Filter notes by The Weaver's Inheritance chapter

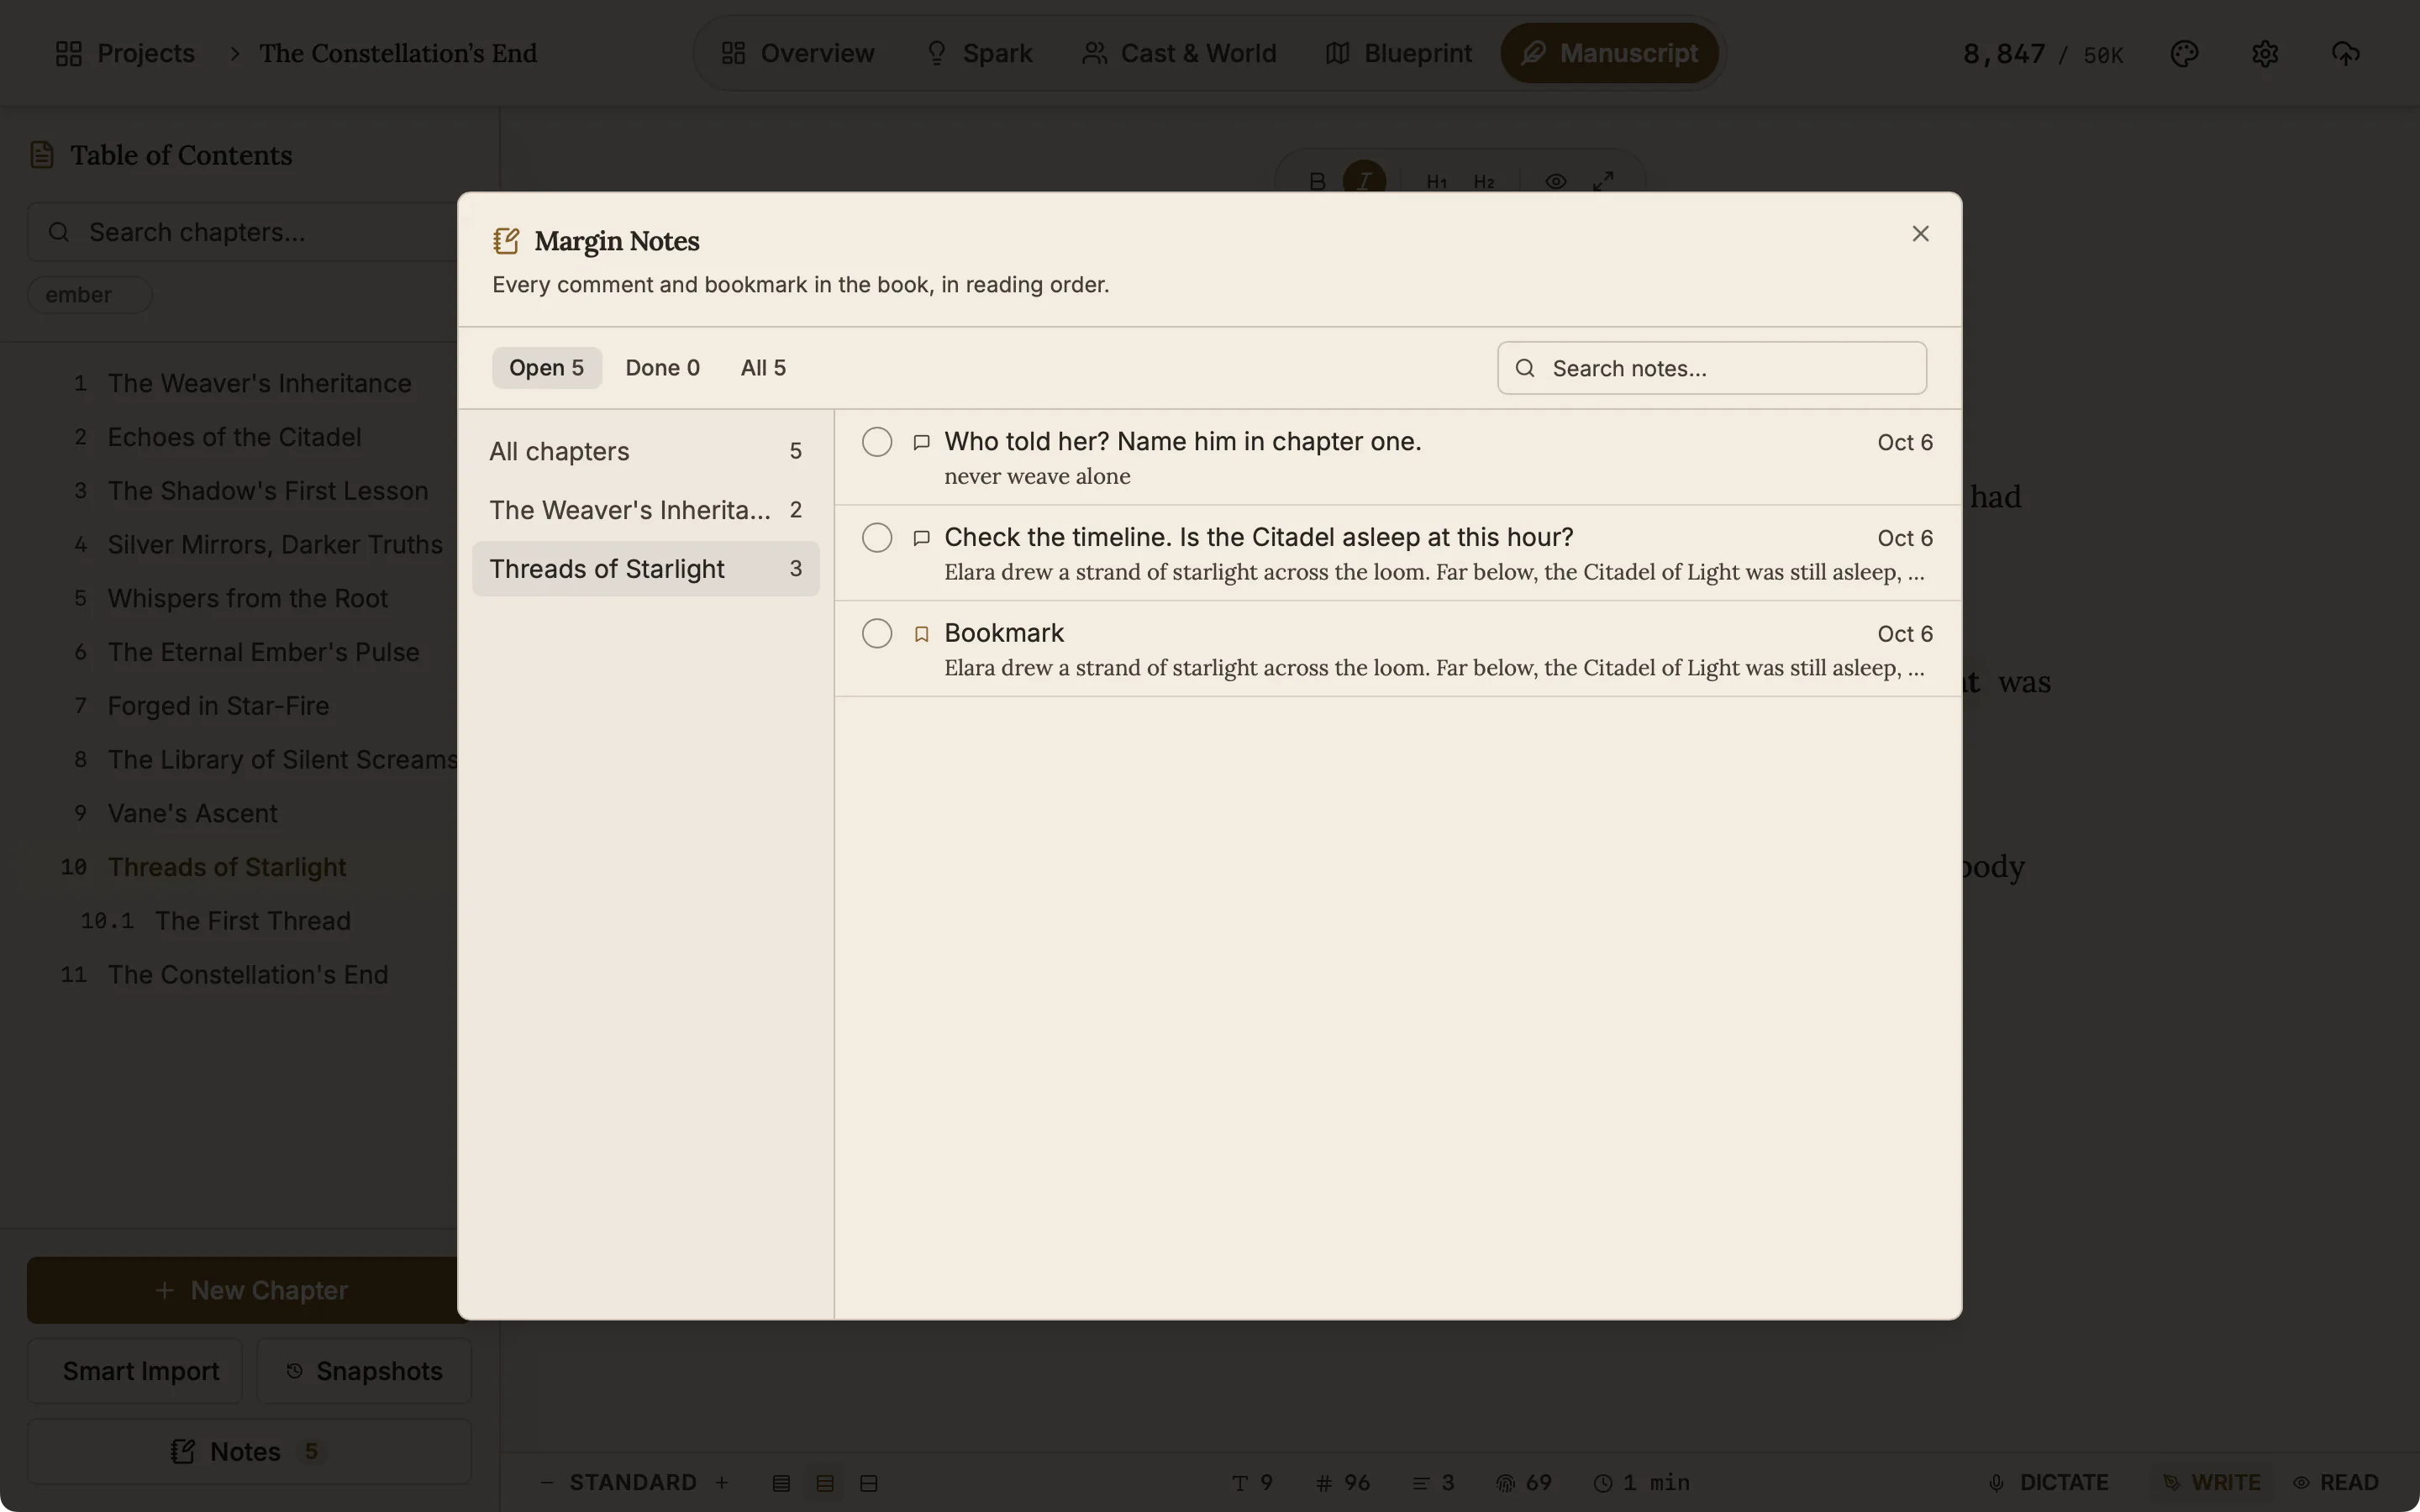(x=646, y=510)
